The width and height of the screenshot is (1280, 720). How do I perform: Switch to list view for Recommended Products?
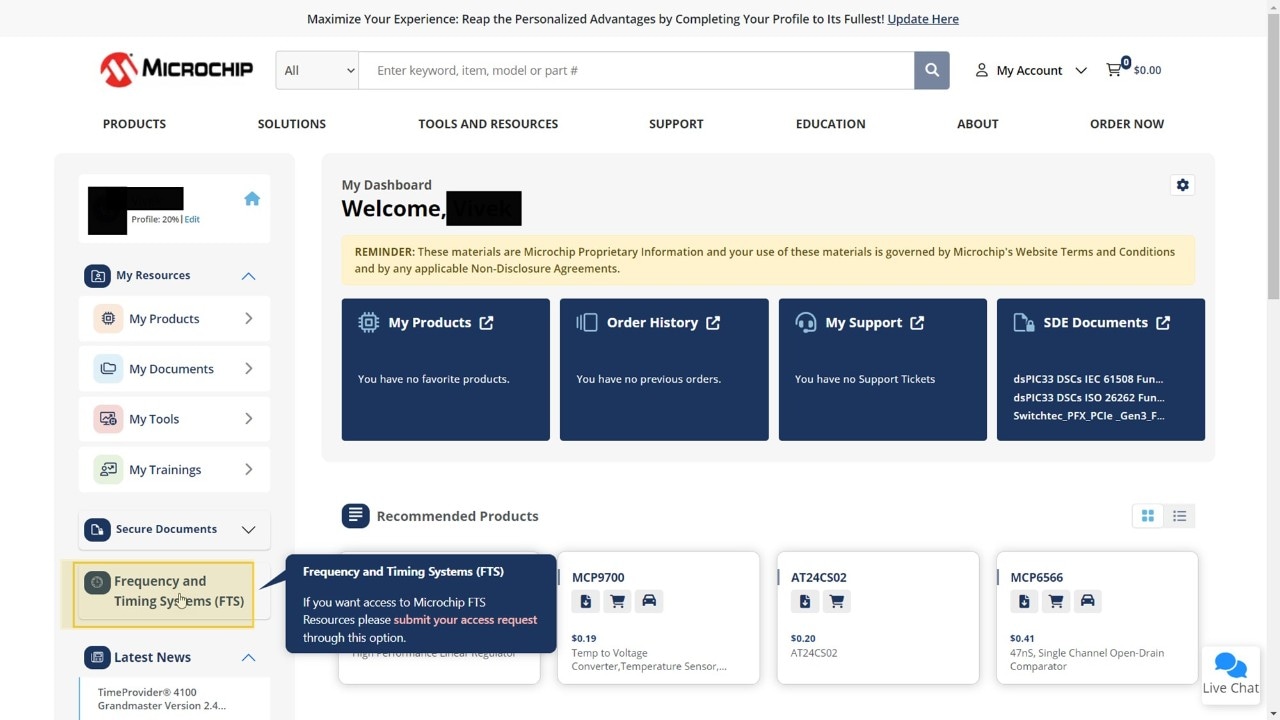click(1179, 515)
